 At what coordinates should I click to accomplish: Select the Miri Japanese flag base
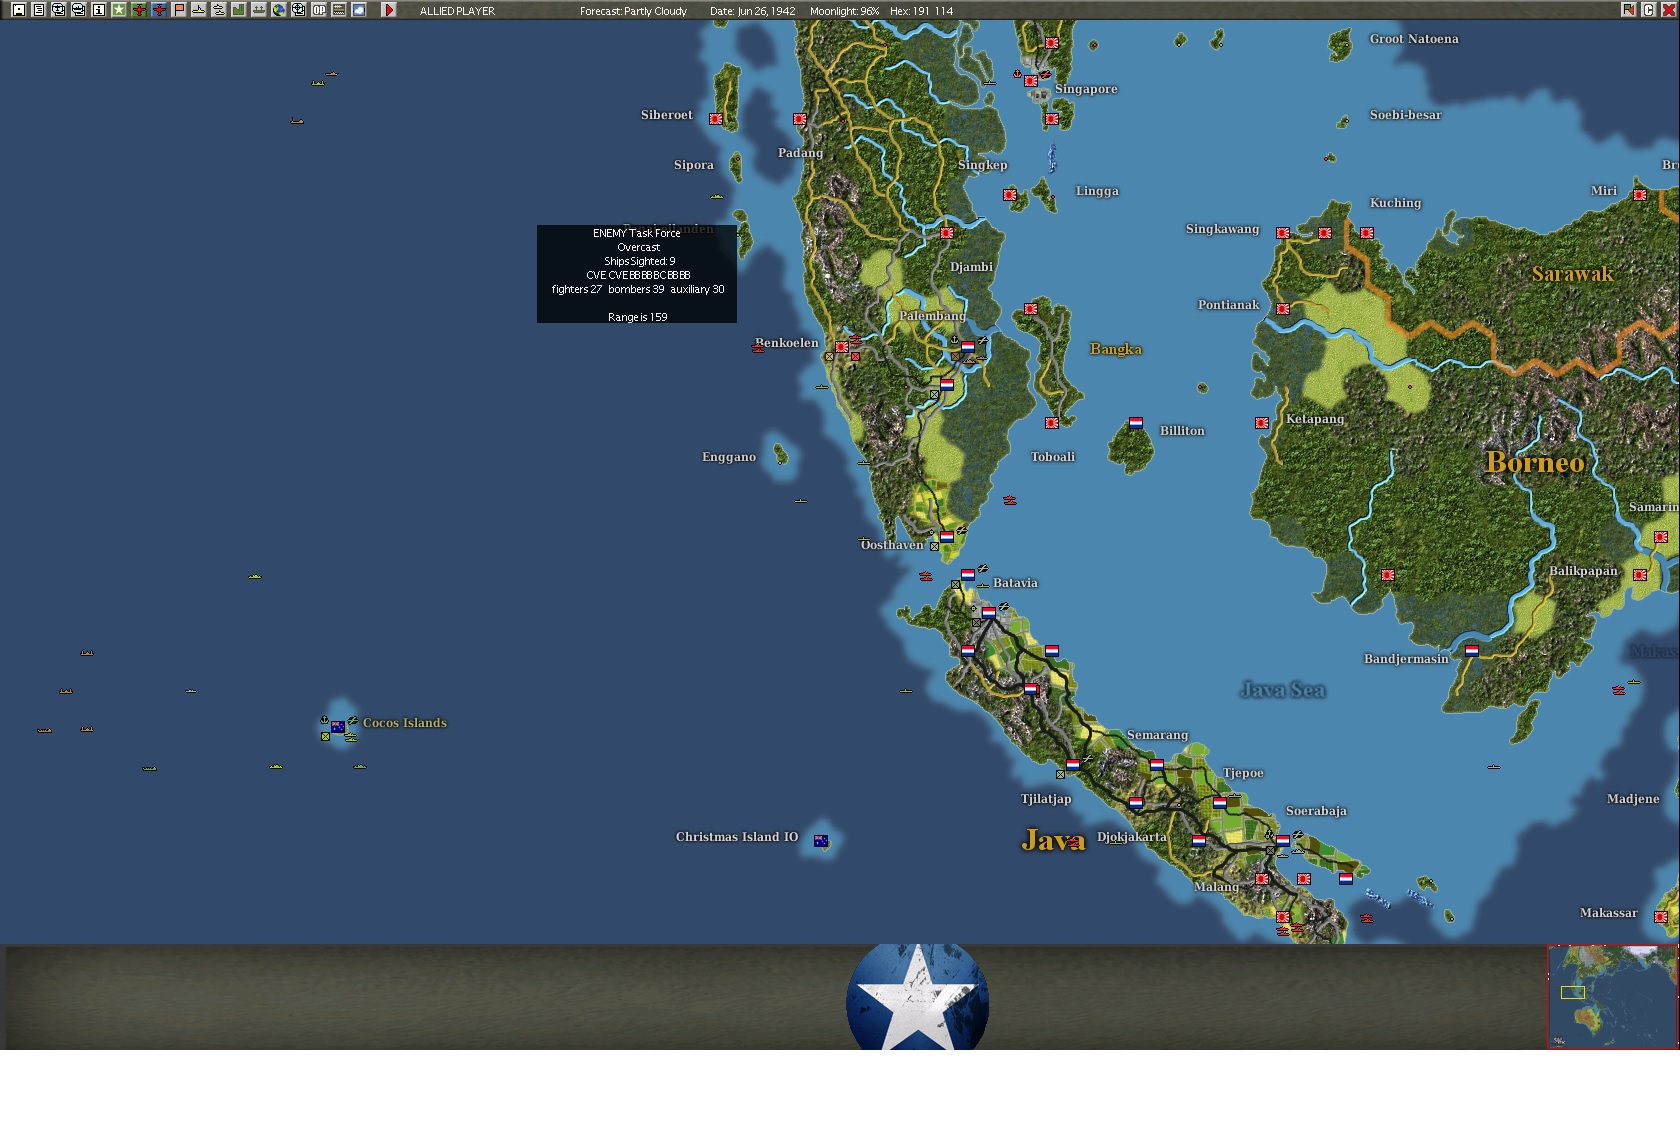pyautogui.click(x=1640, y=195)
